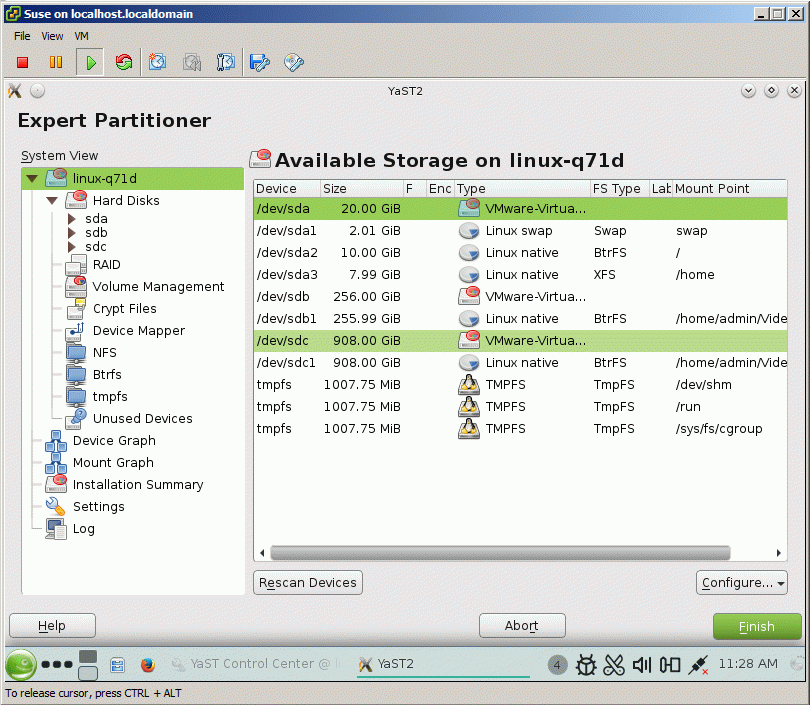
Task: Select the /dev/sda disk row
Action: (520, 209)
